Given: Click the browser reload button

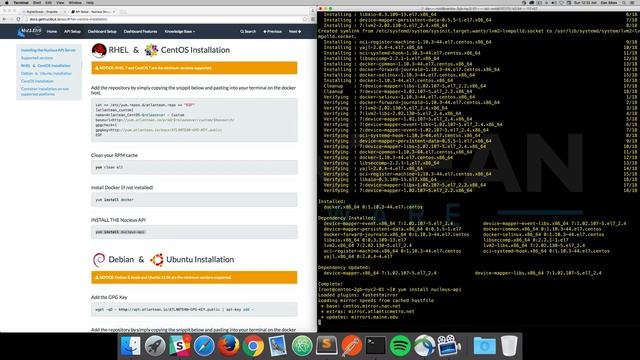Looking at the screenshot, I should pos(18,19).
